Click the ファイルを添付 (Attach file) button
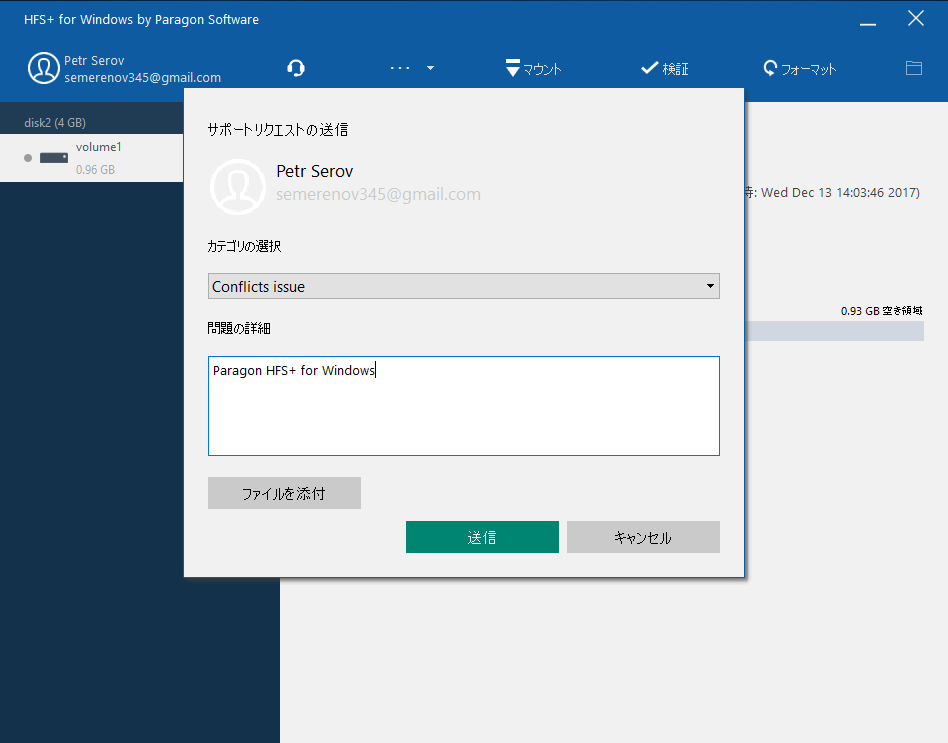Screen dimensions: 948x743 click(284, 493)
